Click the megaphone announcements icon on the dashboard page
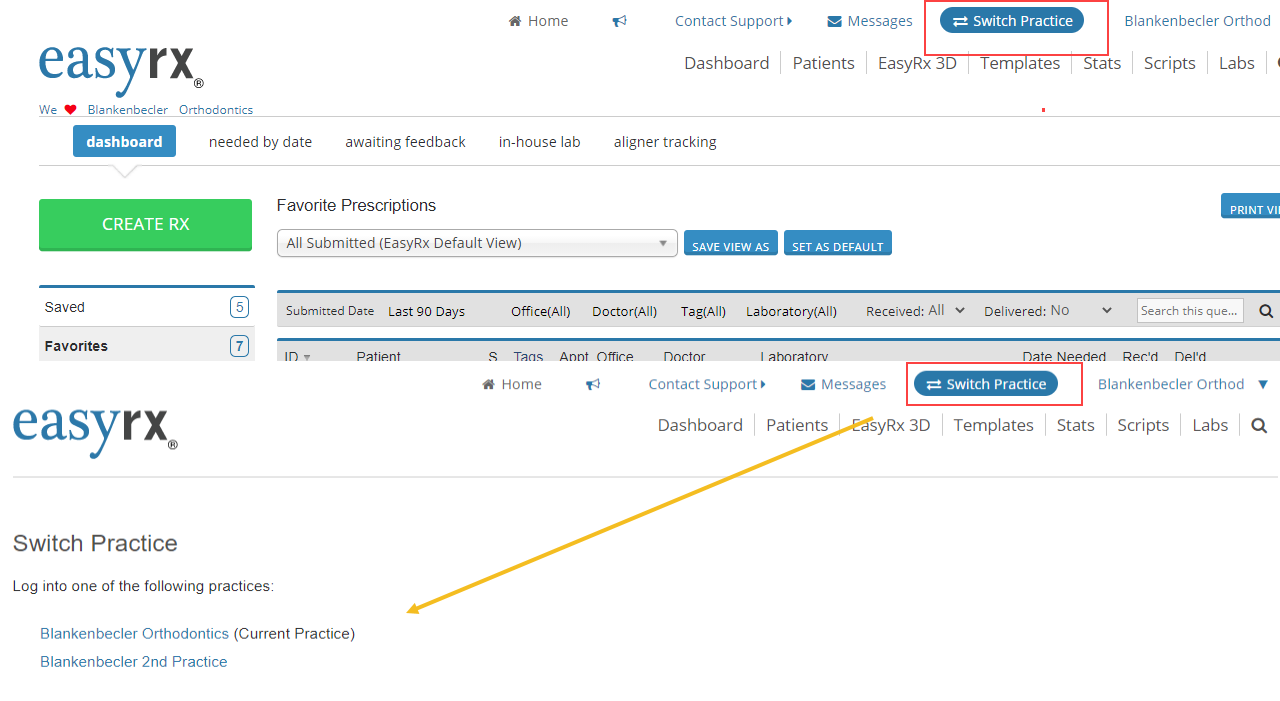This screenshot has height=701, width=1280. [620, 21]
